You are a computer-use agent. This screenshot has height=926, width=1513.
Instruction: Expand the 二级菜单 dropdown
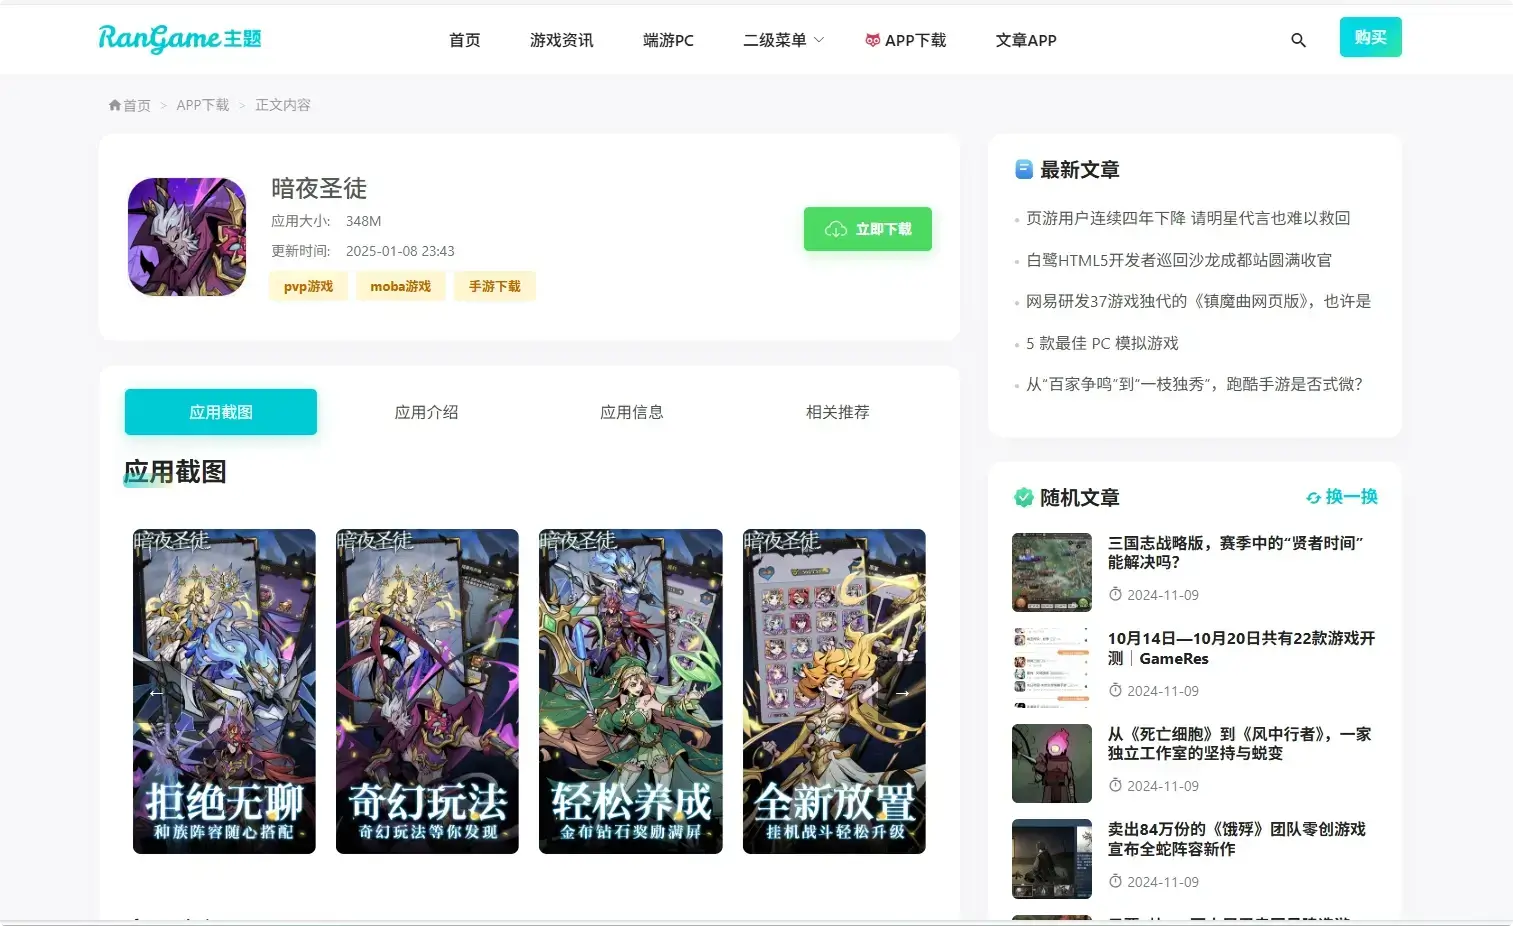783,40
